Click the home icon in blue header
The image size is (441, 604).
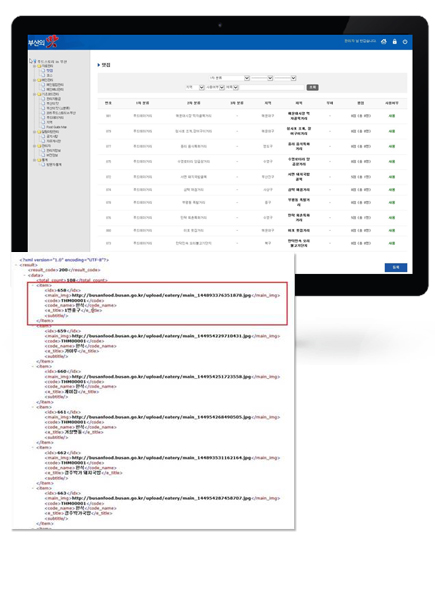pyautogui.click(x=384, y=42)
